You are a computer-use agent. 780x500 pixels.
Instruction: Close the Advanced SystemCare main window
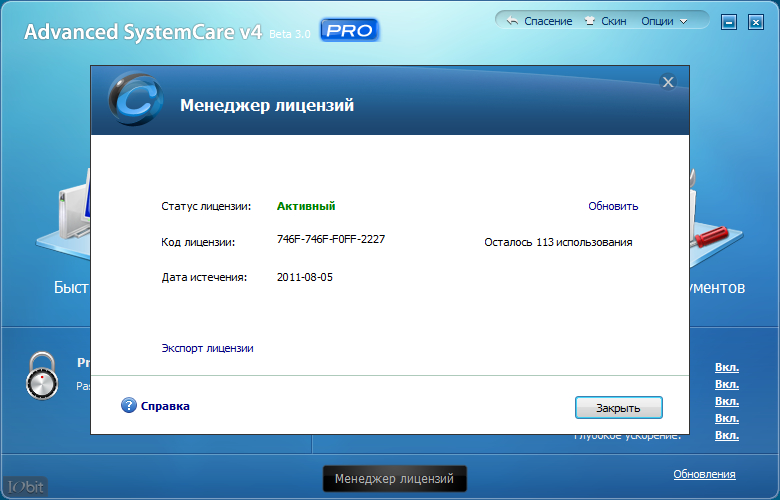756,22
